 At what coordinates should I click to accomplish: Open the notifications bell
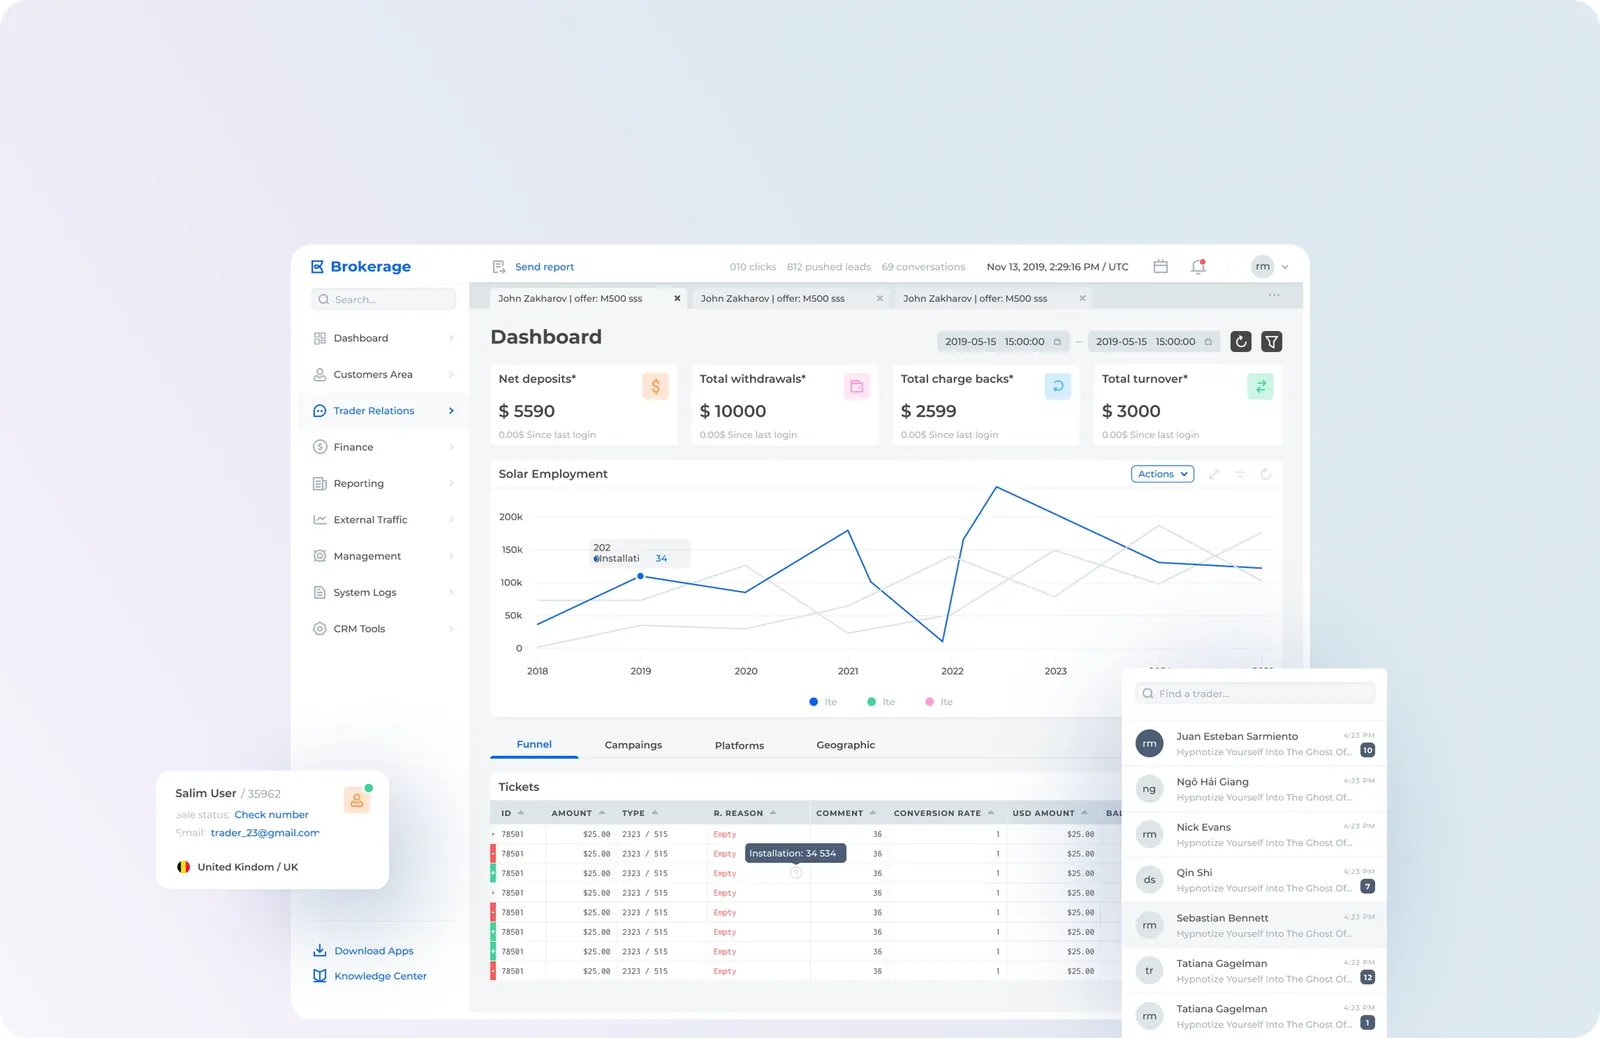click(1198, 266)
